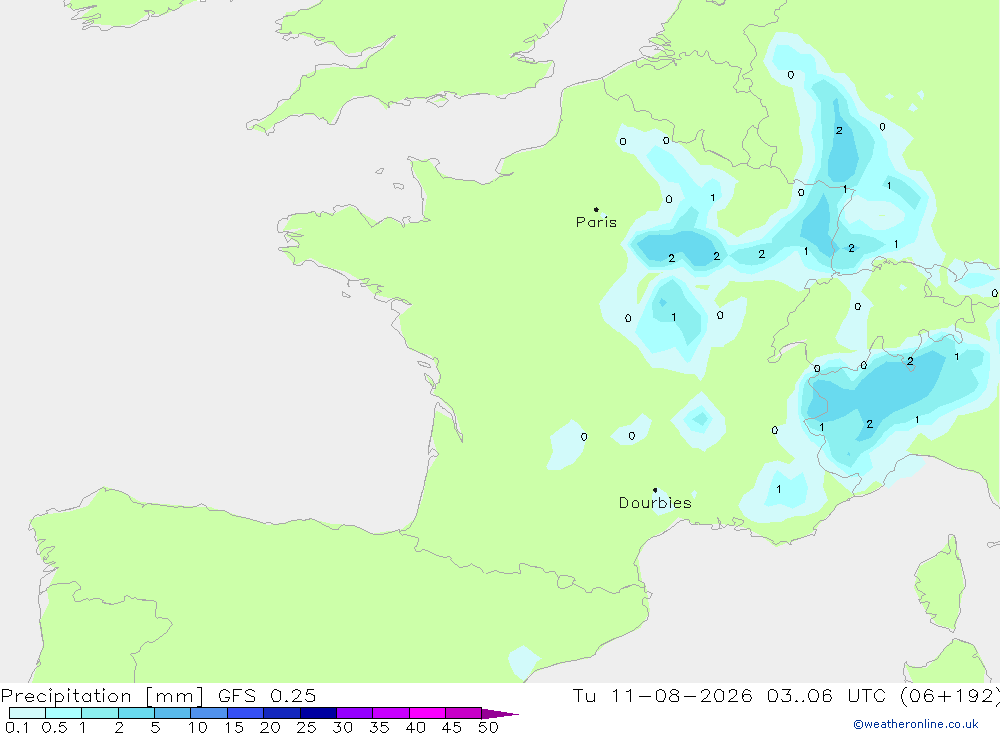Image resolution: width=1000 pixels, height=733 pixels.
Task: Click the 'GFS 0.25' model label
Action: click(x=267, y=695)
